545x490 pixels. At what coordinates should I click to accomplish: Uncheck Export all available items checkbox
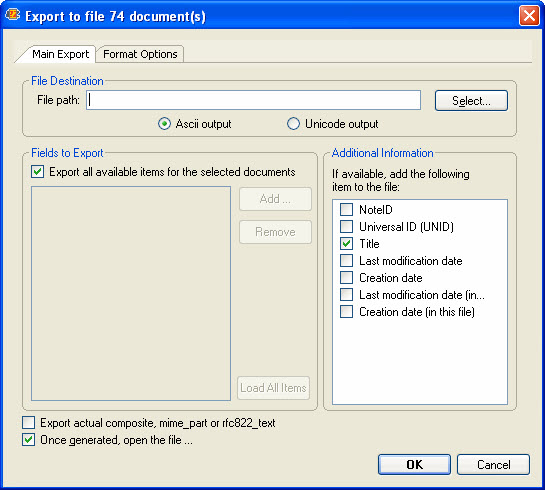pyautogui.click(x=38, y=172)
